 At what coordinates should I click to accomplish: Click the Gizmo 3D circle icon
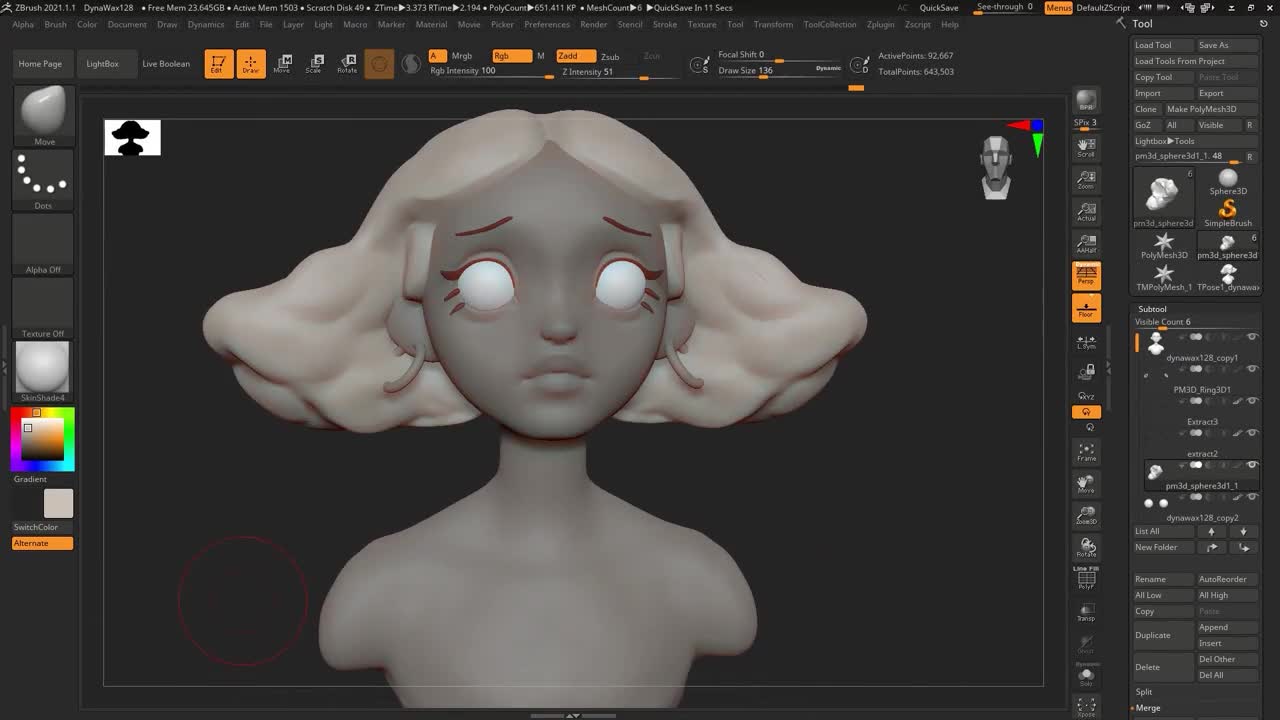pos(379,64)
